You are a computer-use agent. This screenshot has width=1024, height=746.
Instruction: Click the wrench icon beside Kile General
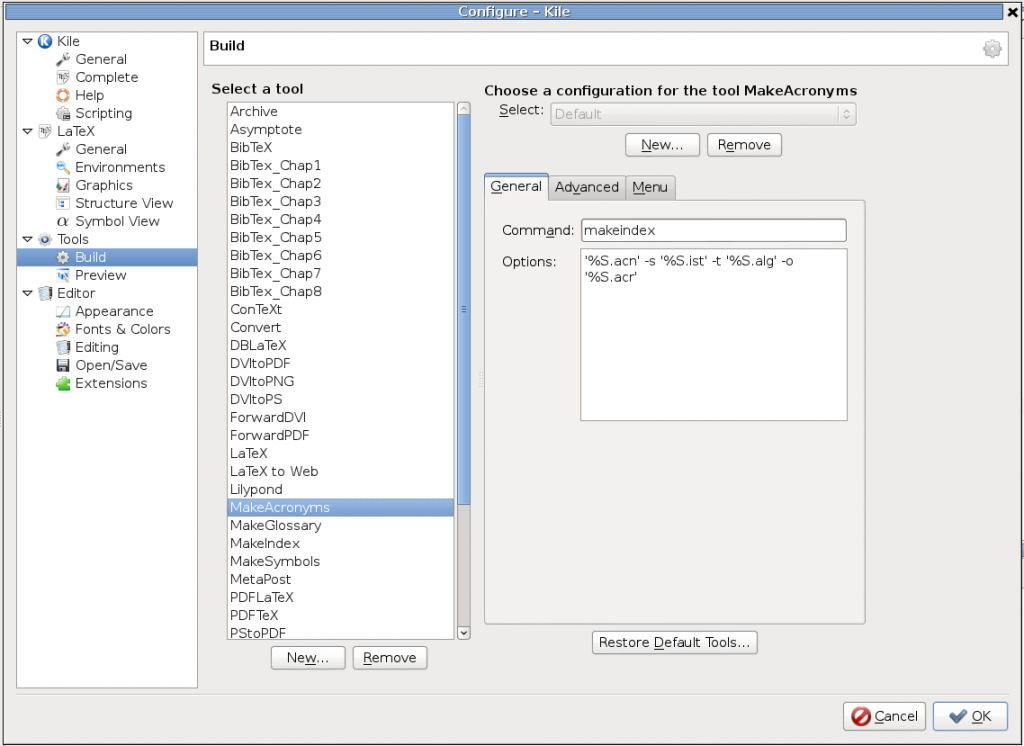[63, 59]
